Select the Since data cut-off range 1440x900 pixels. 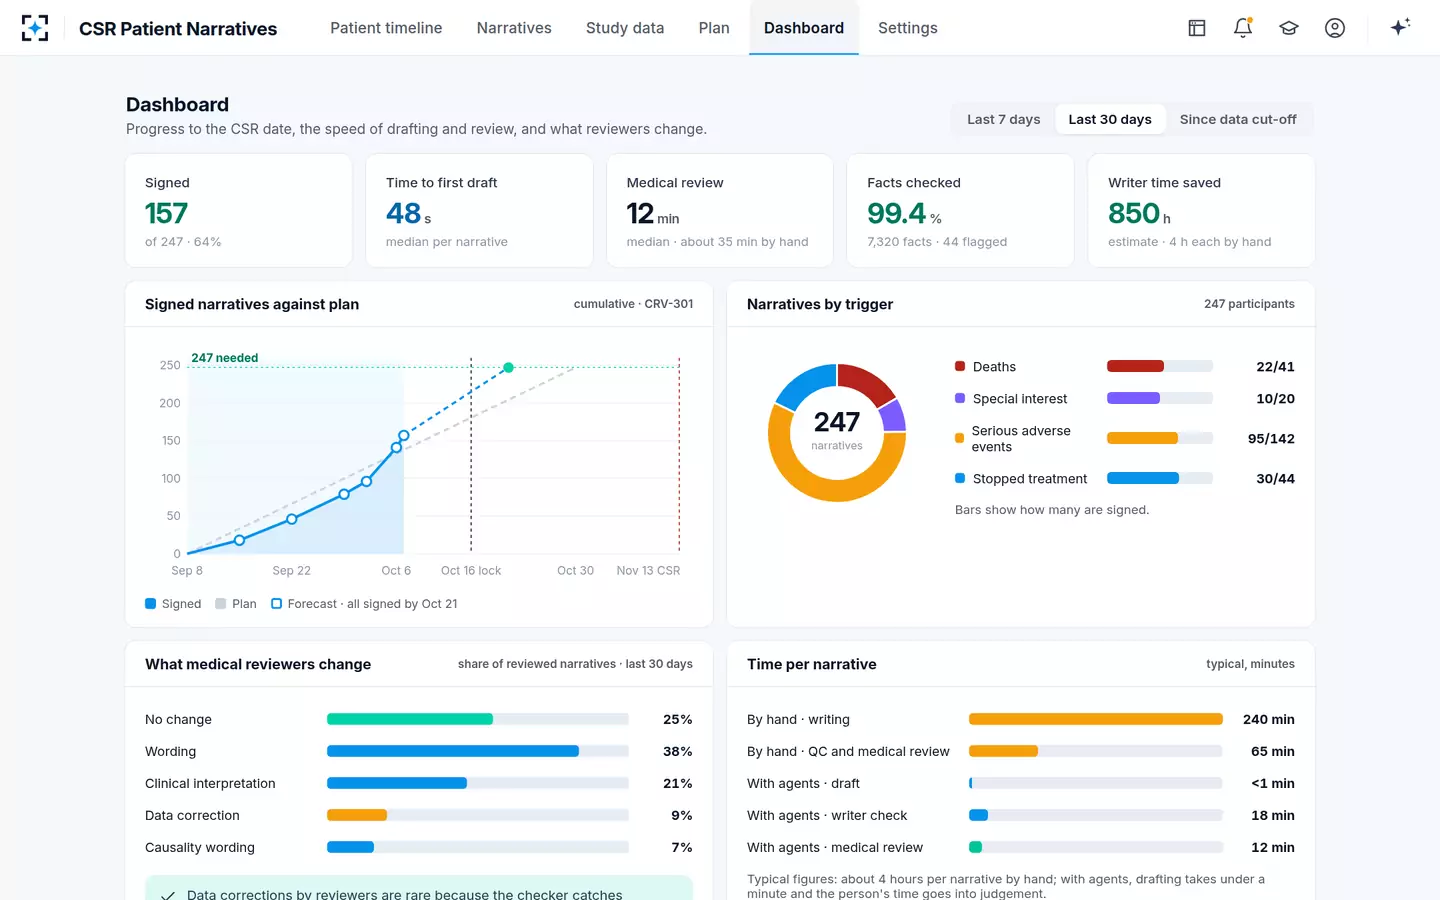coord(1238,119)
